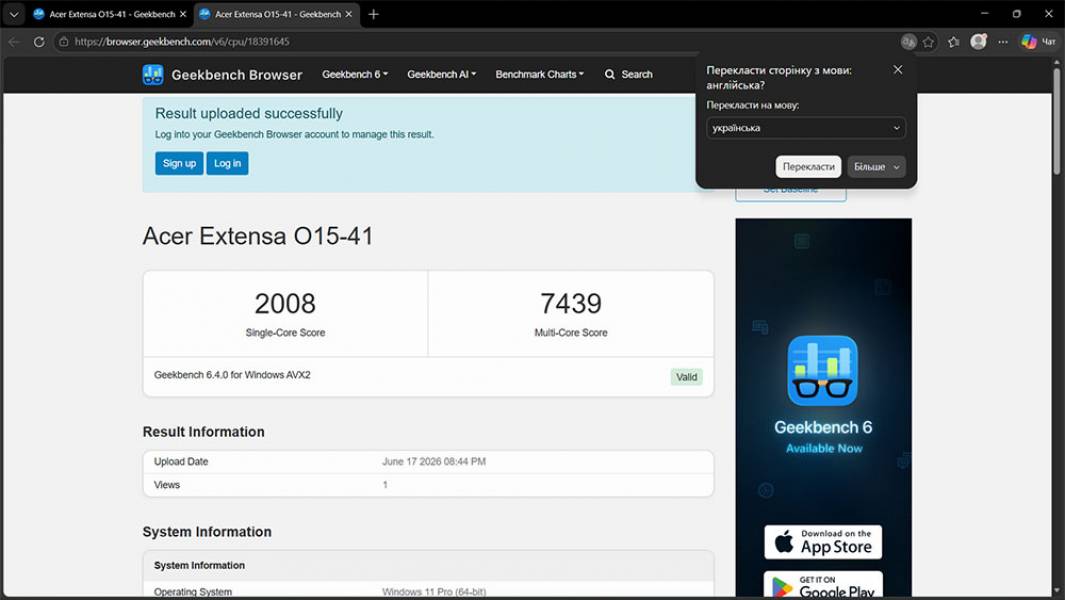The height and width of the screenshot is (600, 1065).
Task: Reload the page with refresh icon
Action: click(x=39, y=42)
